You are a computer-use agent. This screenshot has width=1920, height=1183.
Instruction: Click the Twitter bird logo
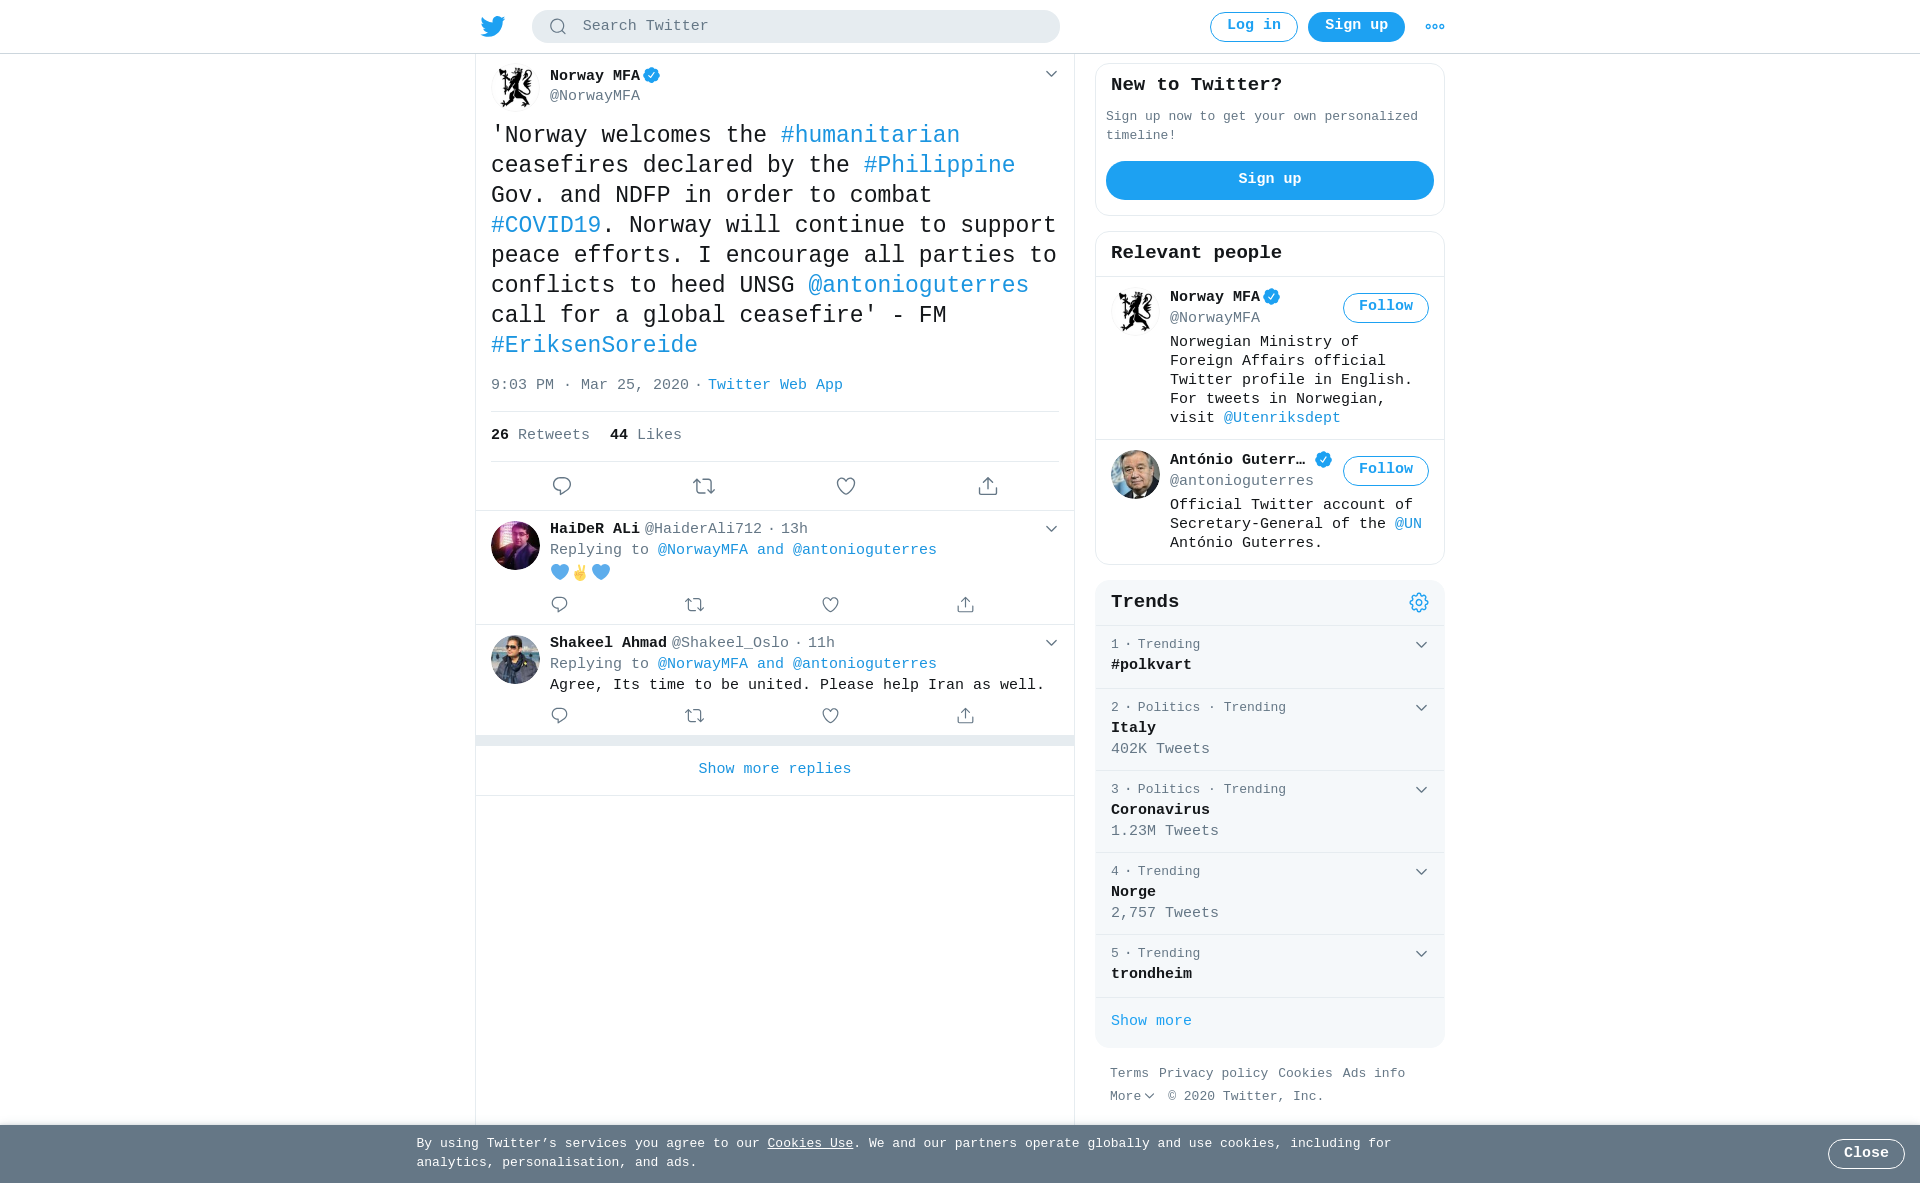coord(492,26)
